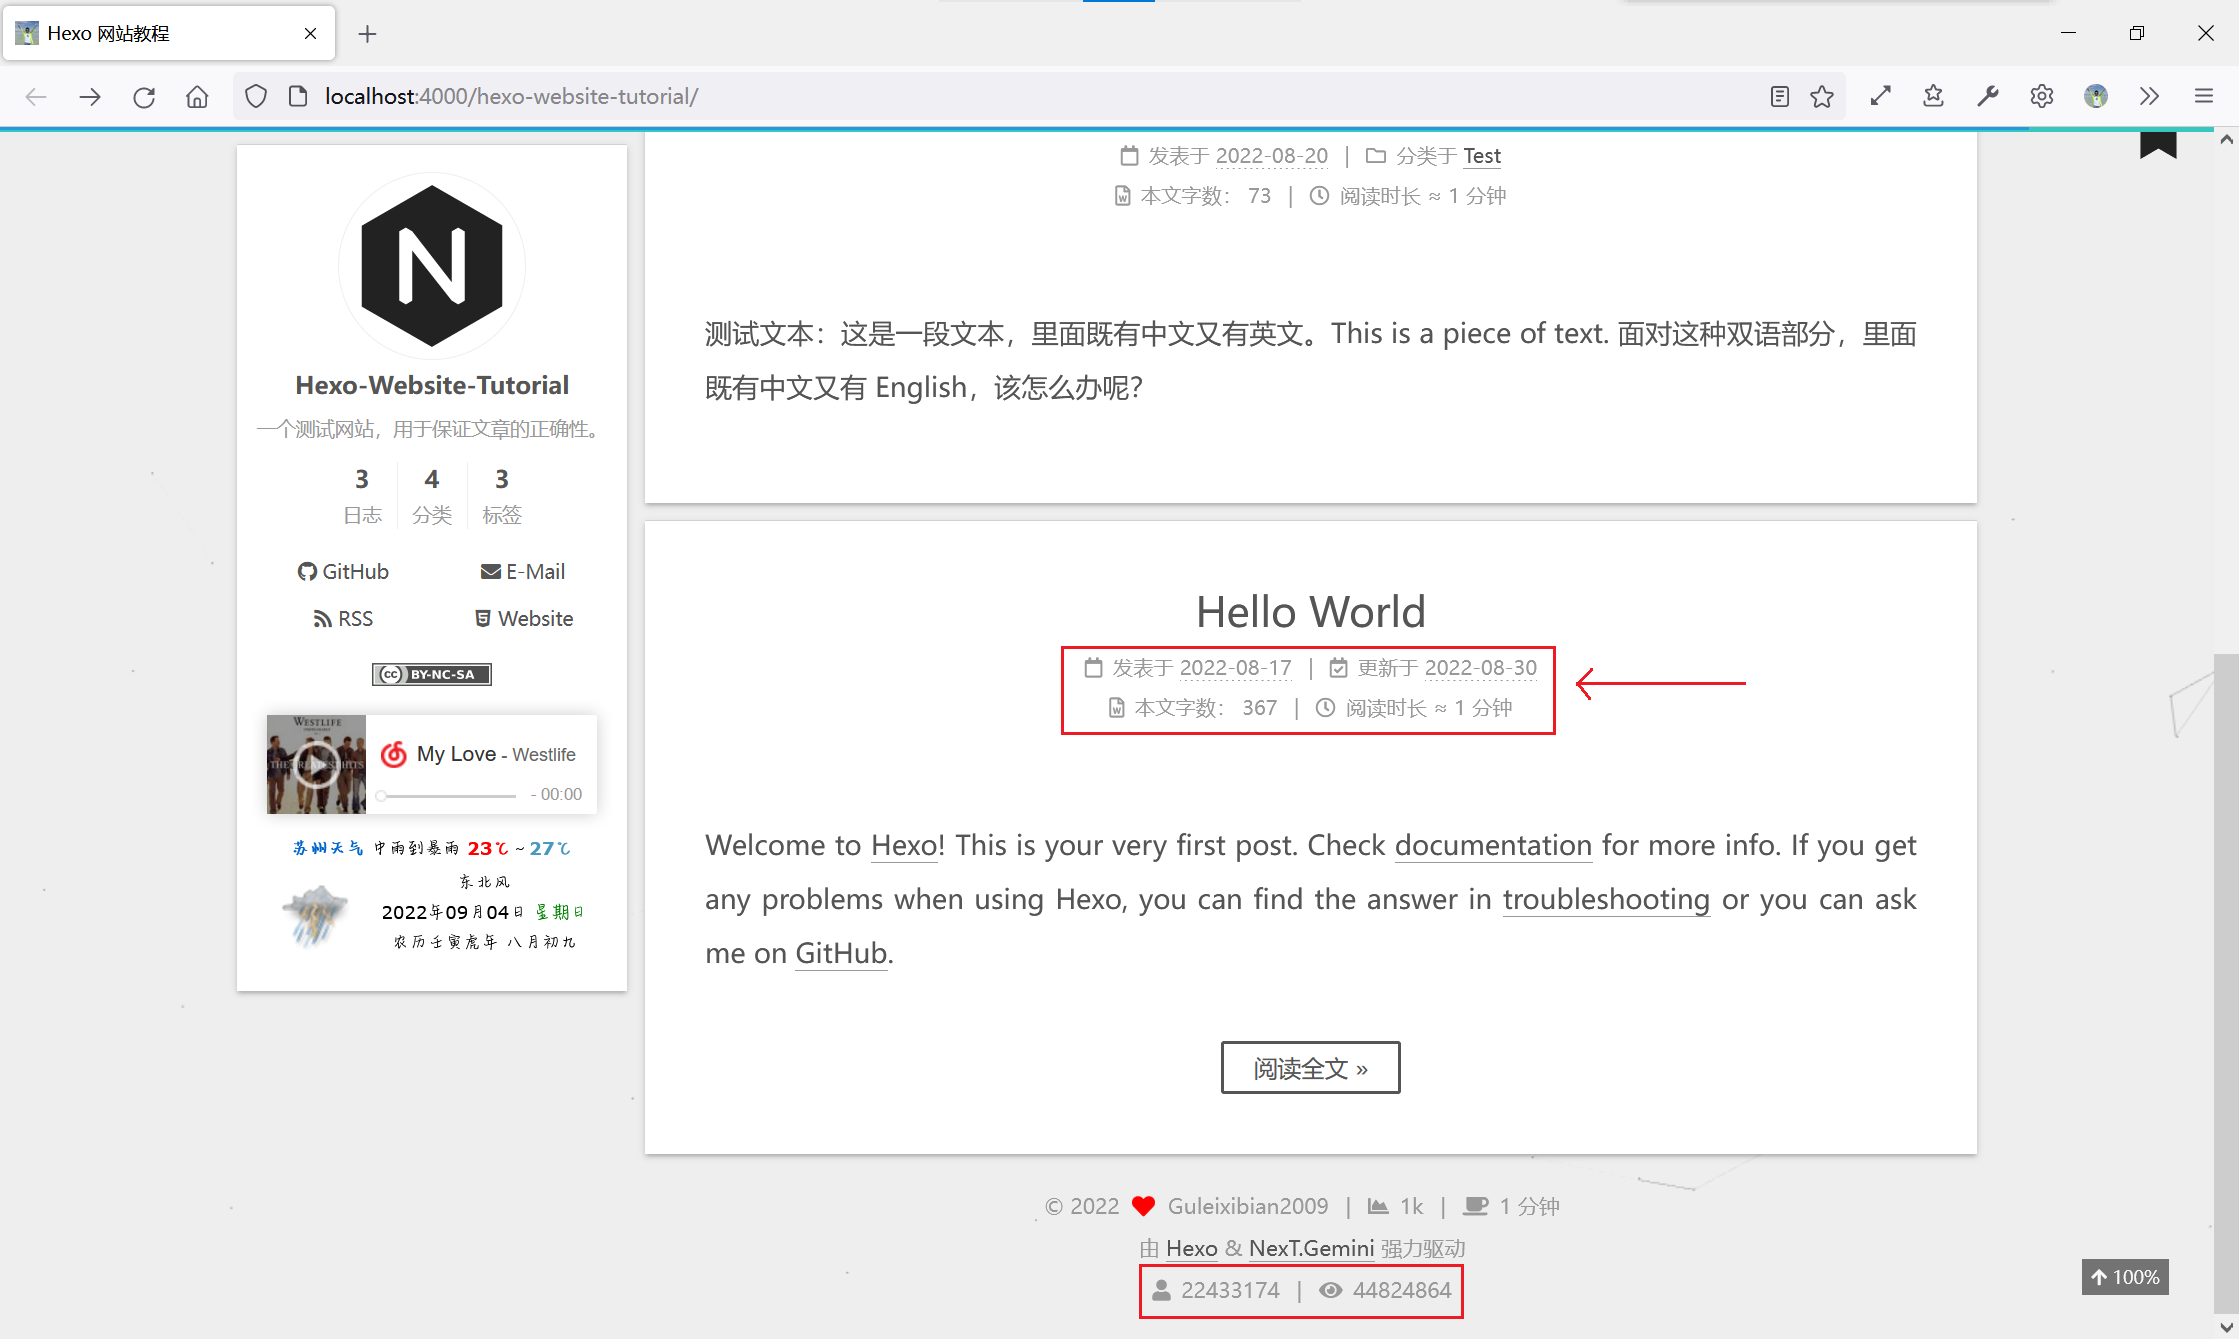
Task: Toggle reader view icon in the address bar
Action: (1779, 97)
